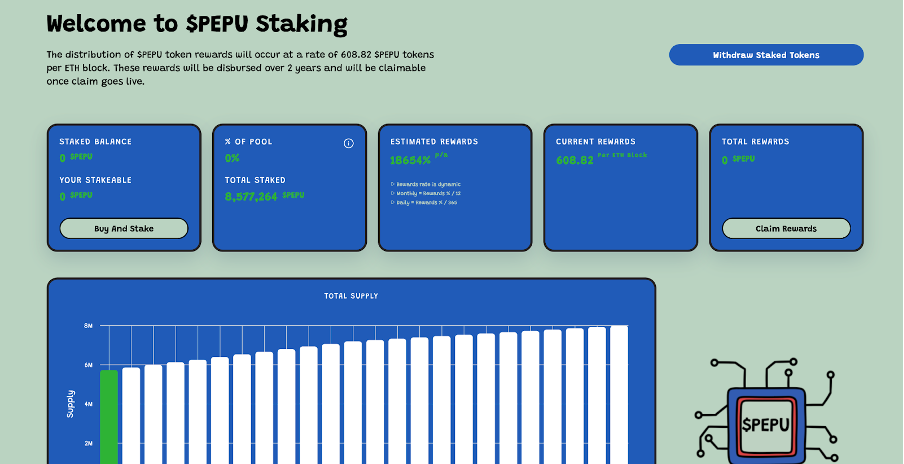Viewport: 904px width, 464px height.
Task: Click the CURRENT REWARDS label
Action: click(596, 142)
